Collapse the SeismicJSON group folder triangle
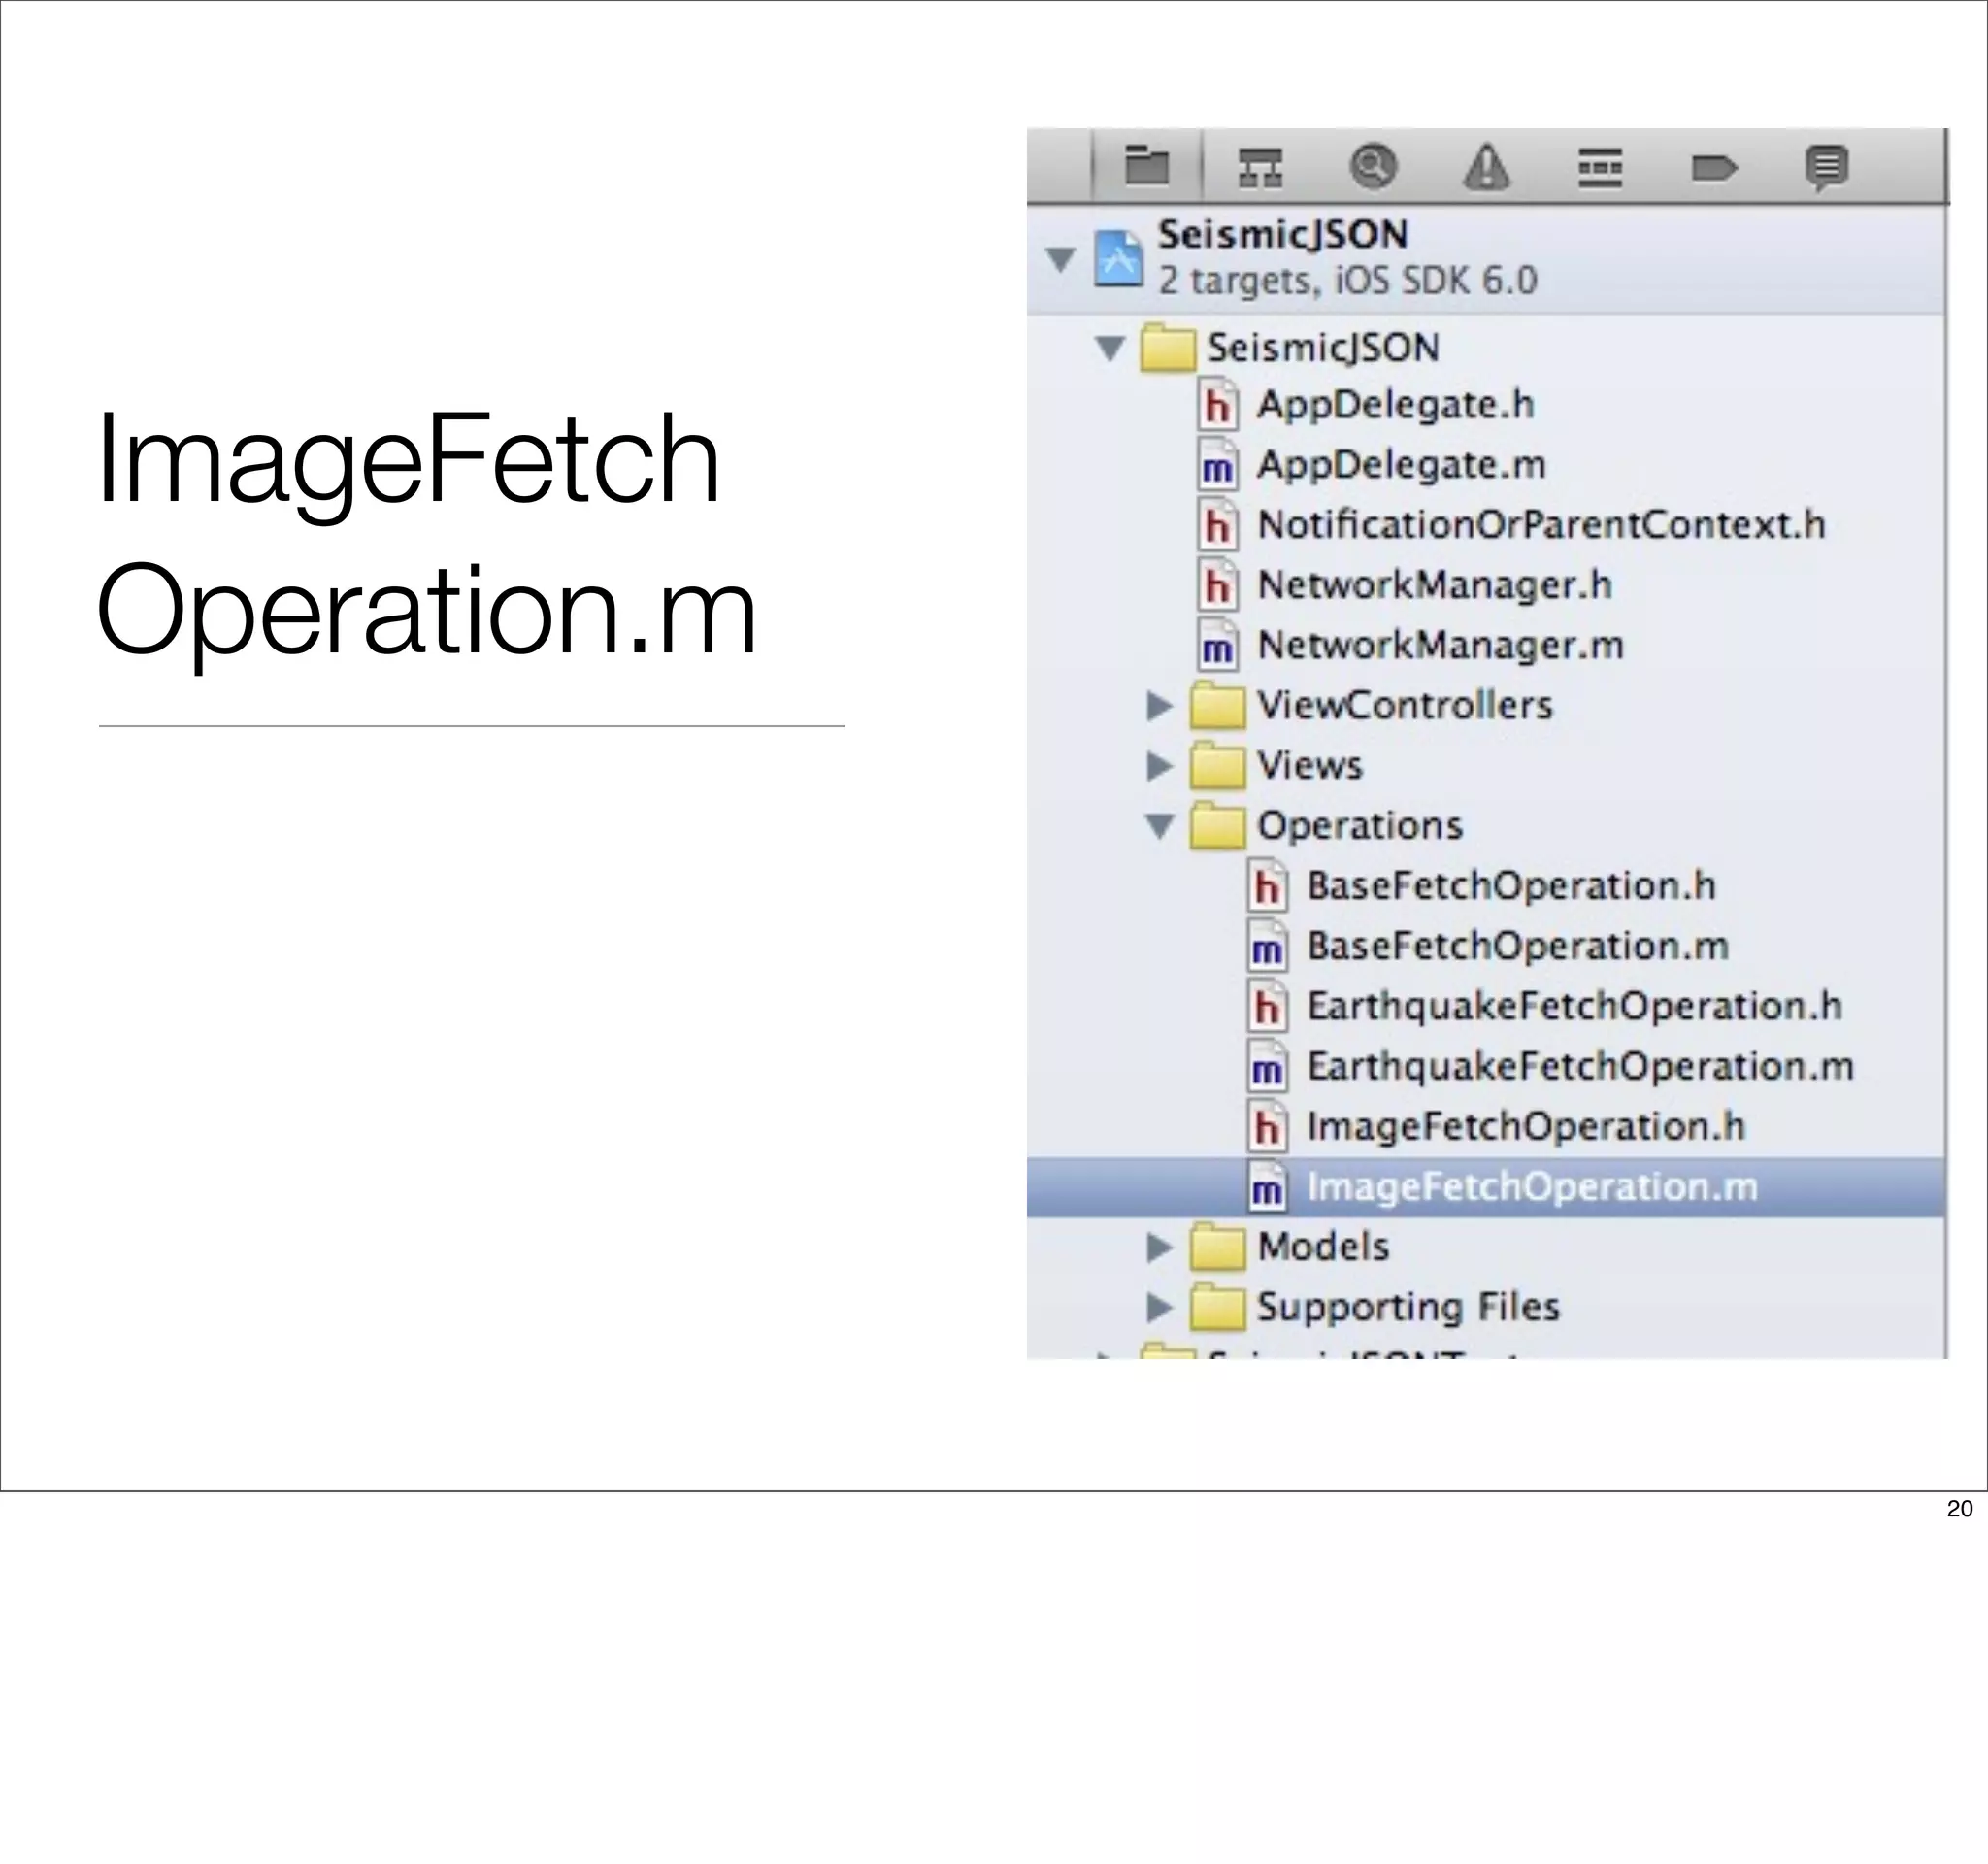This screenshot has height=1864, width=1988. (1110, 348)
